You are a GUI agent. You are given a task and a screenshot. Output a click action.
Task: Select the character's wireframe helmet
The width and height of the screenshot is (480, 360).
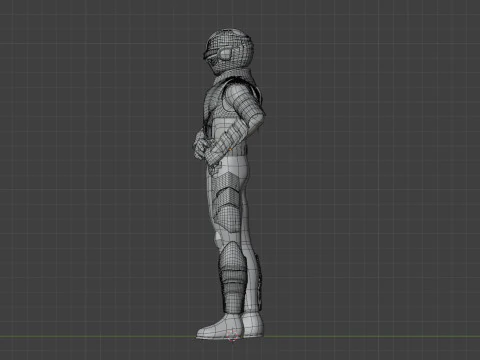coord(229,52)
